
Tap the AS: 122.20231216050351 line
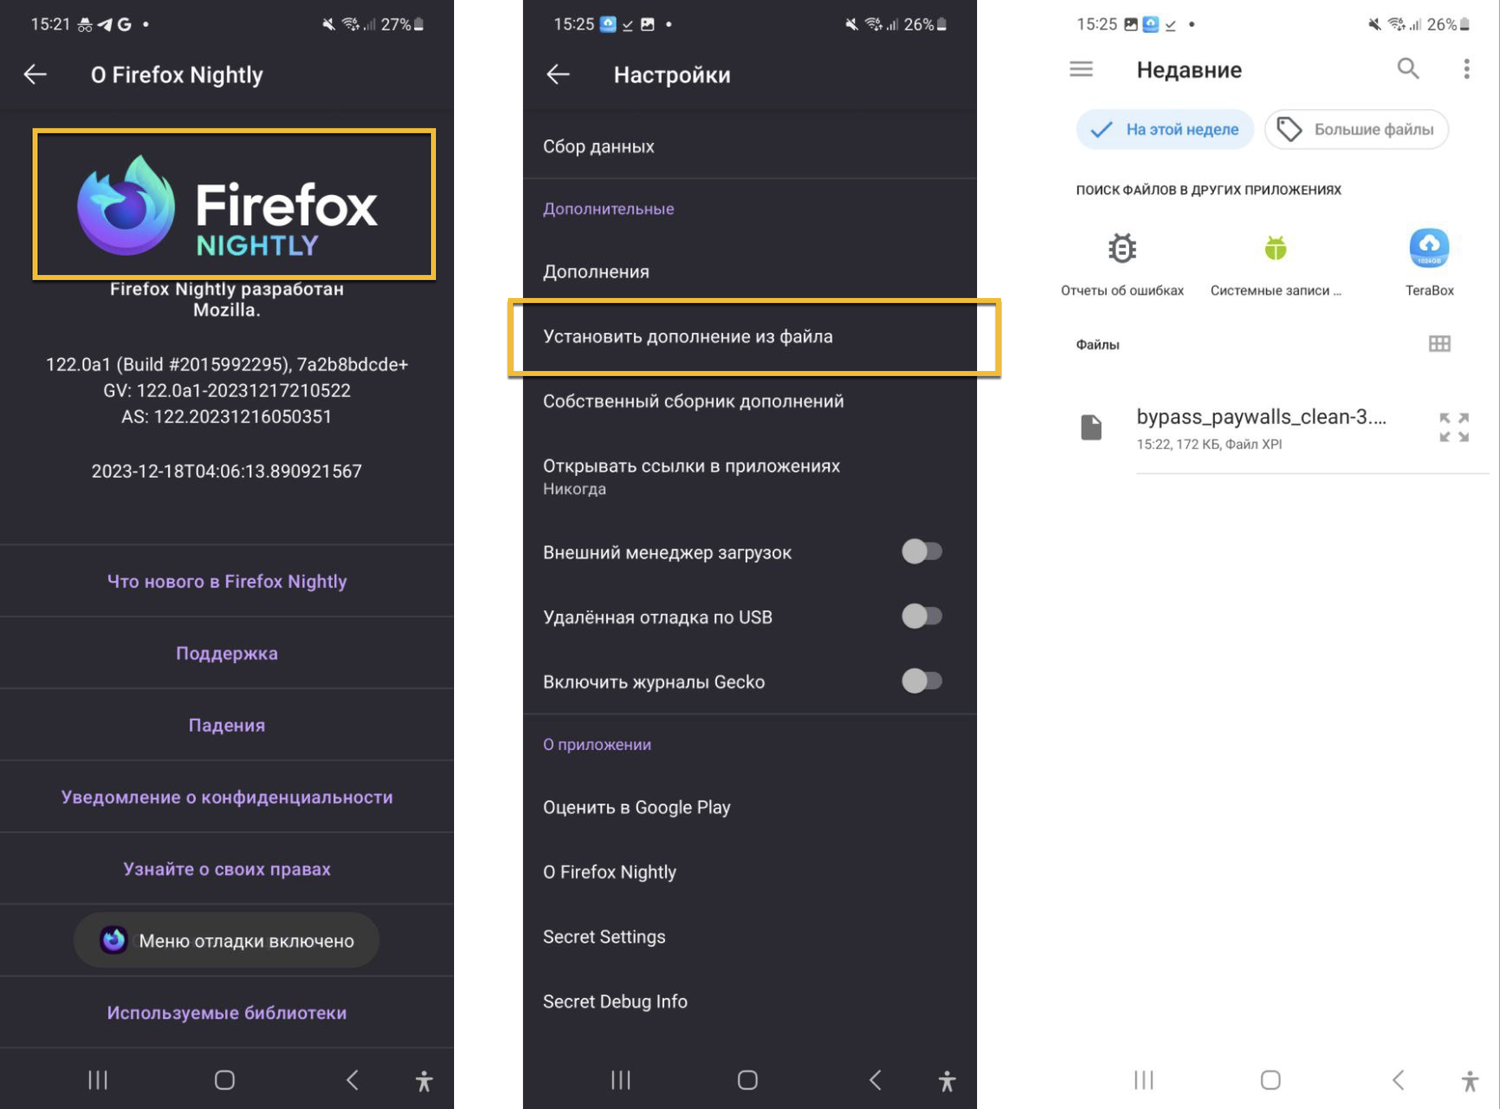pyautogui.click(x=227, y=417)
